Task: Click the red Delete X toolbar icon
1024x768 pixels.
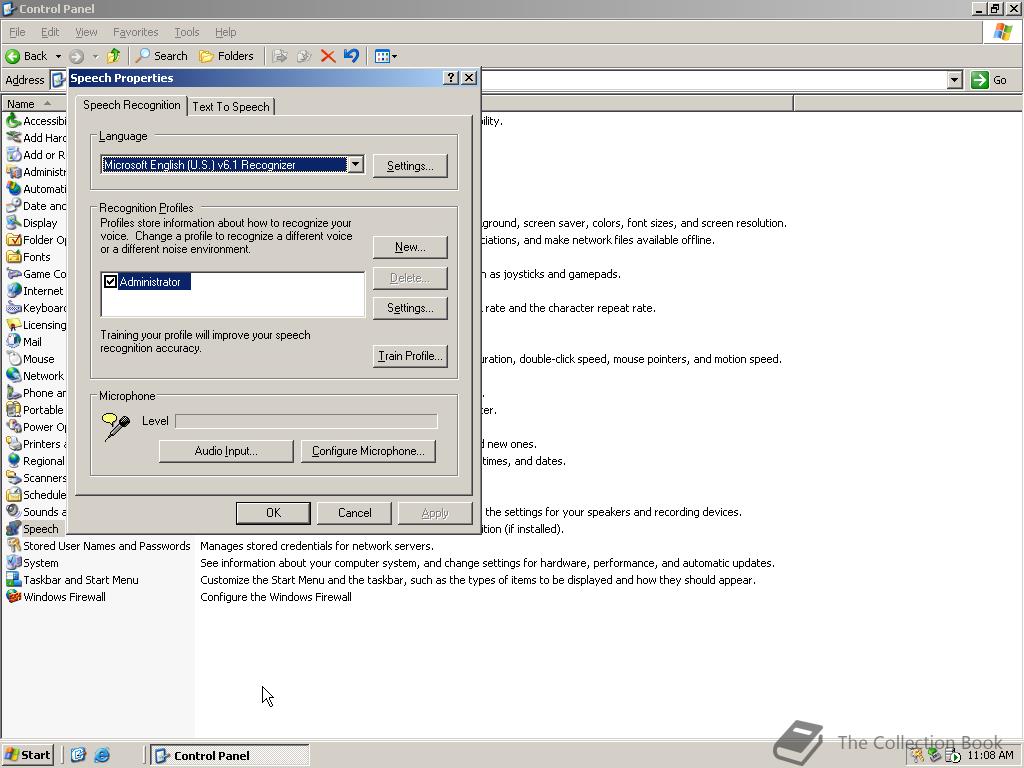Action: (x=328, y=56)
